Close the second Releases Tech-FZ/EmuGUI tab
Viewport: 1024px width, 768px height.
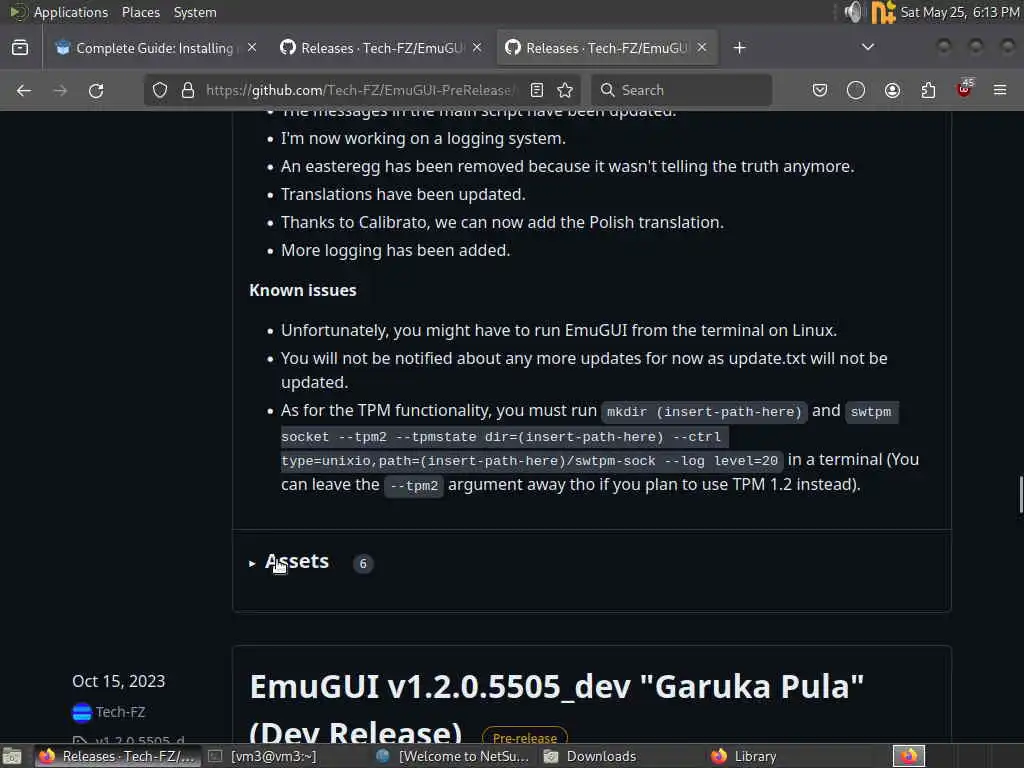pyautogui.click(x=477, y=48)
